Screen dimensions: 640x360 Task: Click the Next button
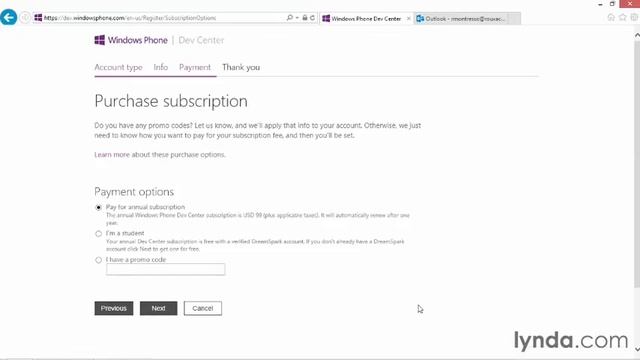click(x=158, y=308)
